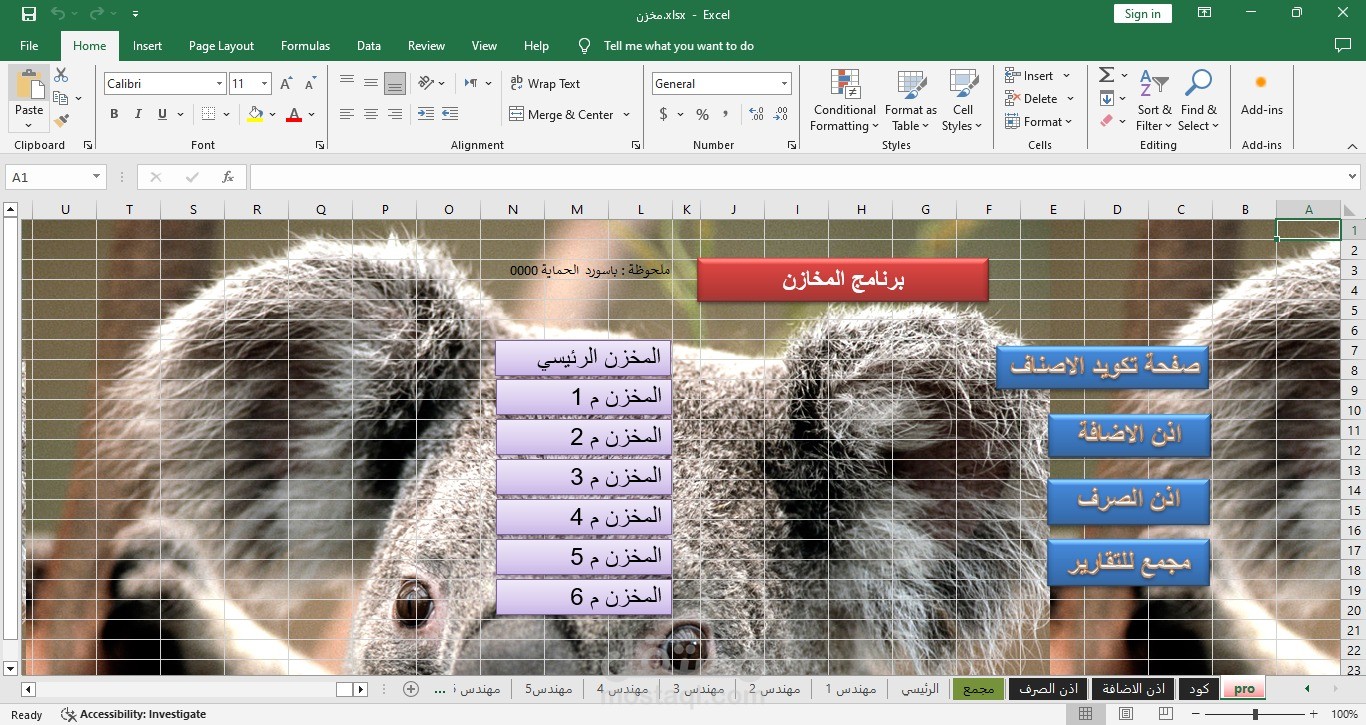Switch to the Review ribbon tab

tap(426, 46)
